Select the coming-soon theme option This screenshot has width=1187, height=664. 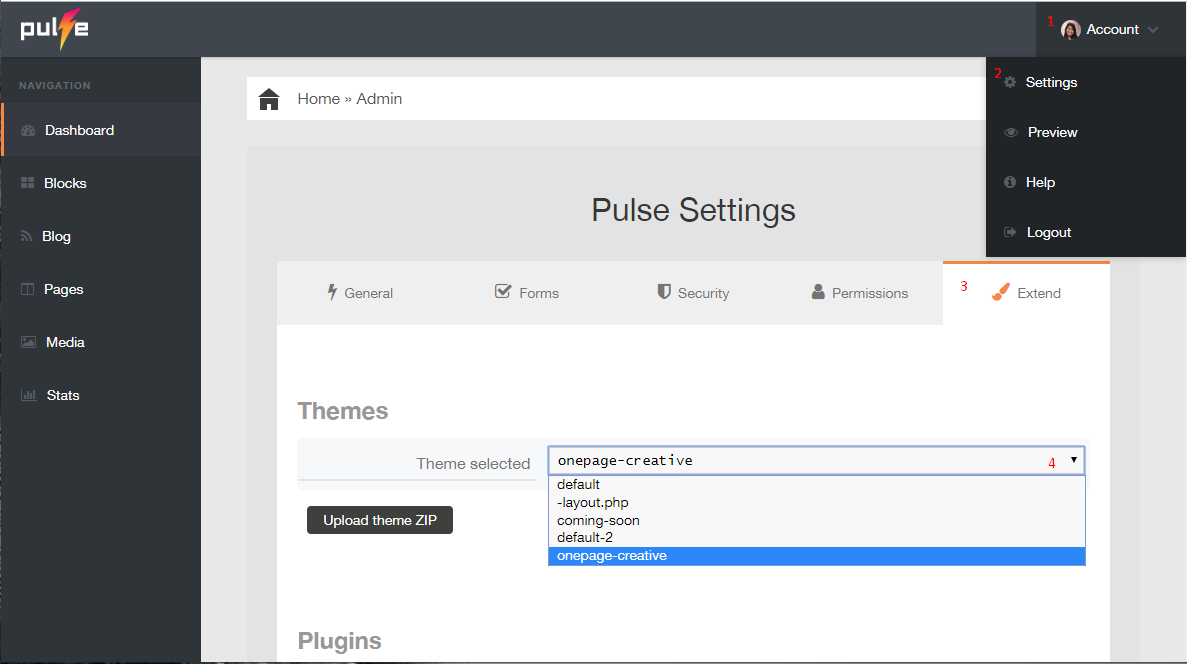pos(816,520)
